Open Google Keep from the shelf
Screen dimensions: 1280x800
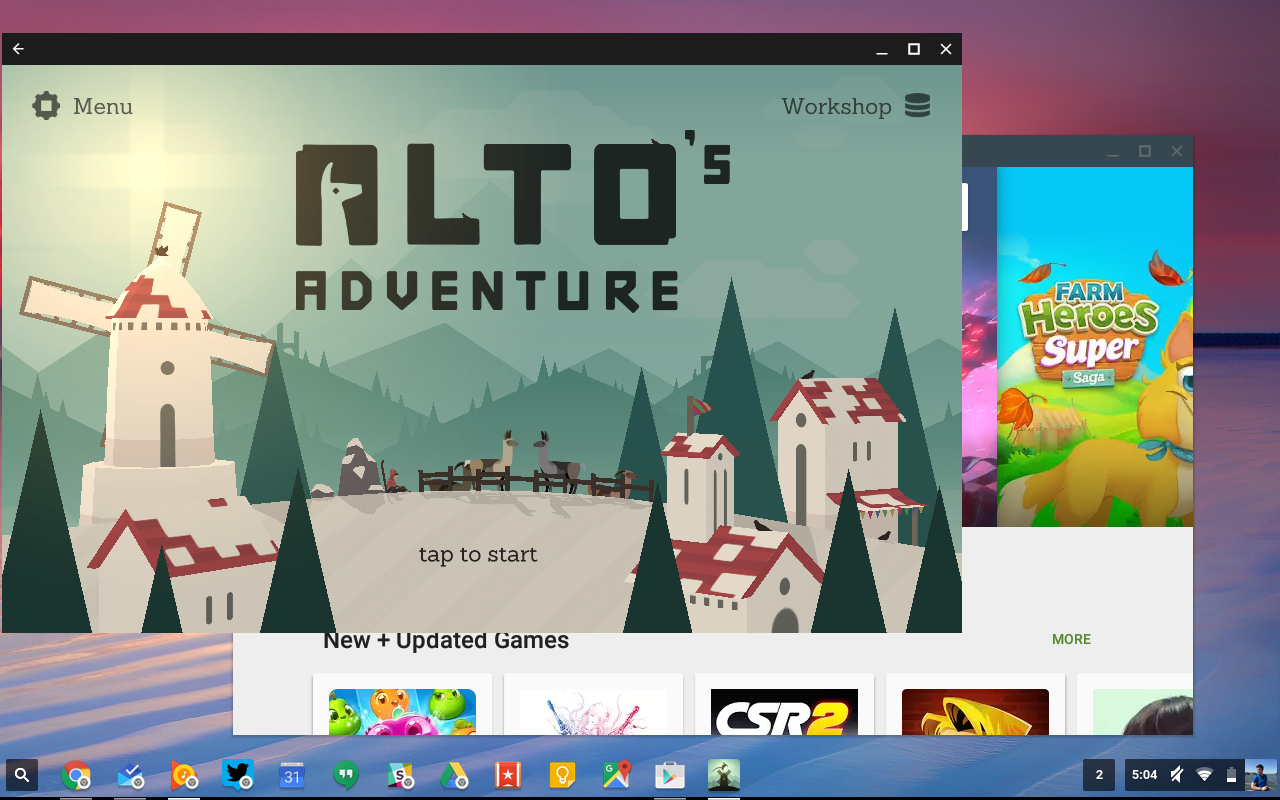click(x=562, y=775)
